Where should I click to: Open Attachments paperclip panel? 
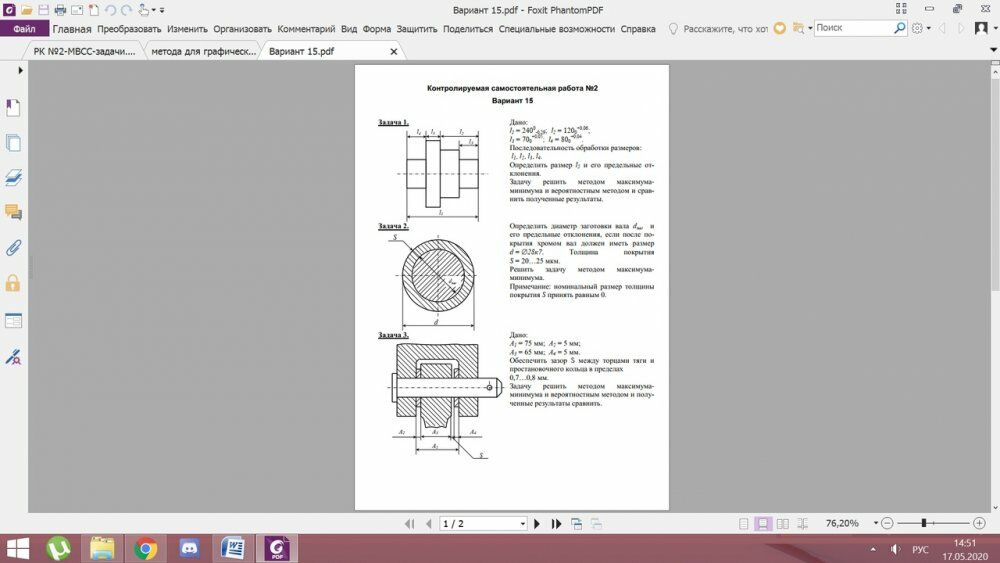[x=13, y=247]
